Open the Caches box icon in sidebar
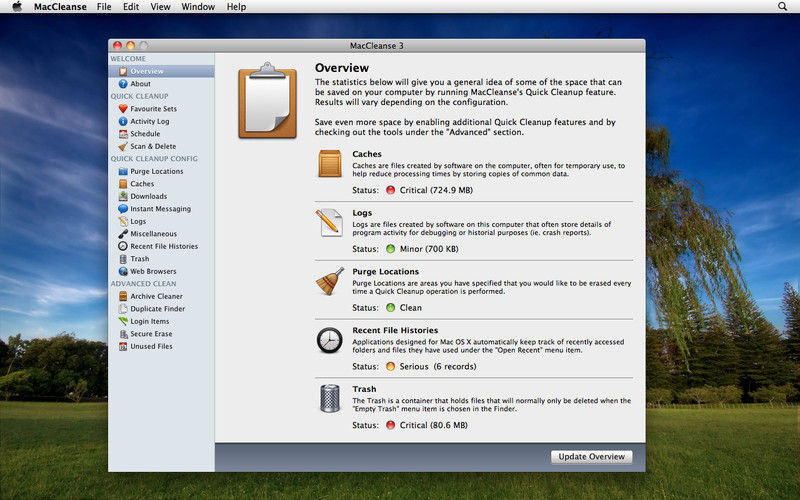Screen dimensions: 800x500 point(123,184)
